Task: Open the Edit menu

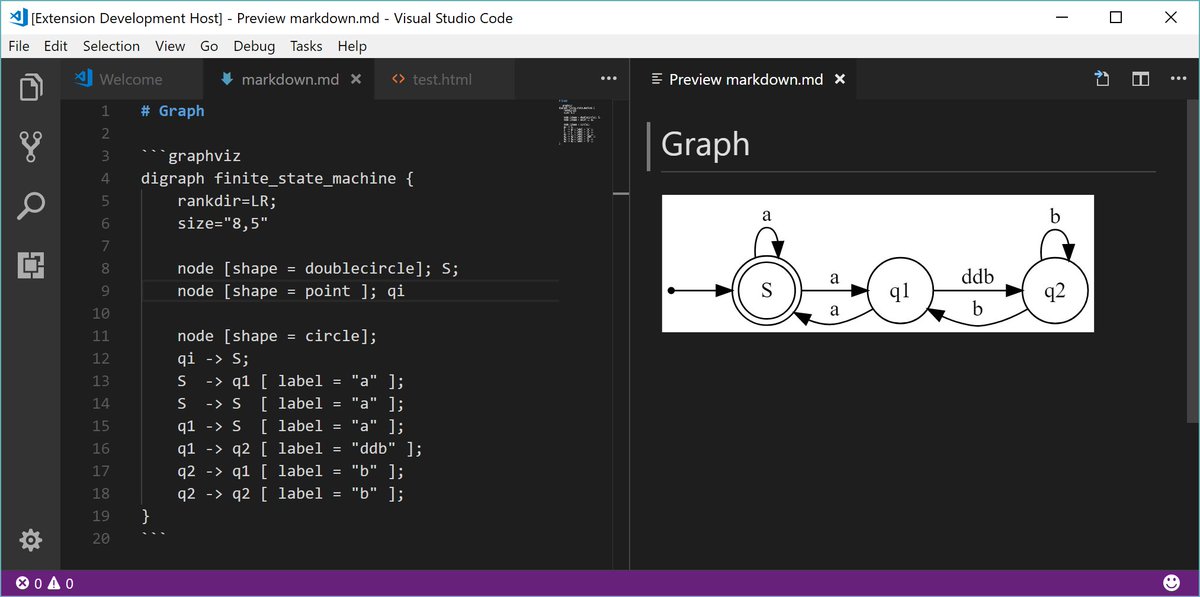Action: pyautogui.click(x=55, y=46)
